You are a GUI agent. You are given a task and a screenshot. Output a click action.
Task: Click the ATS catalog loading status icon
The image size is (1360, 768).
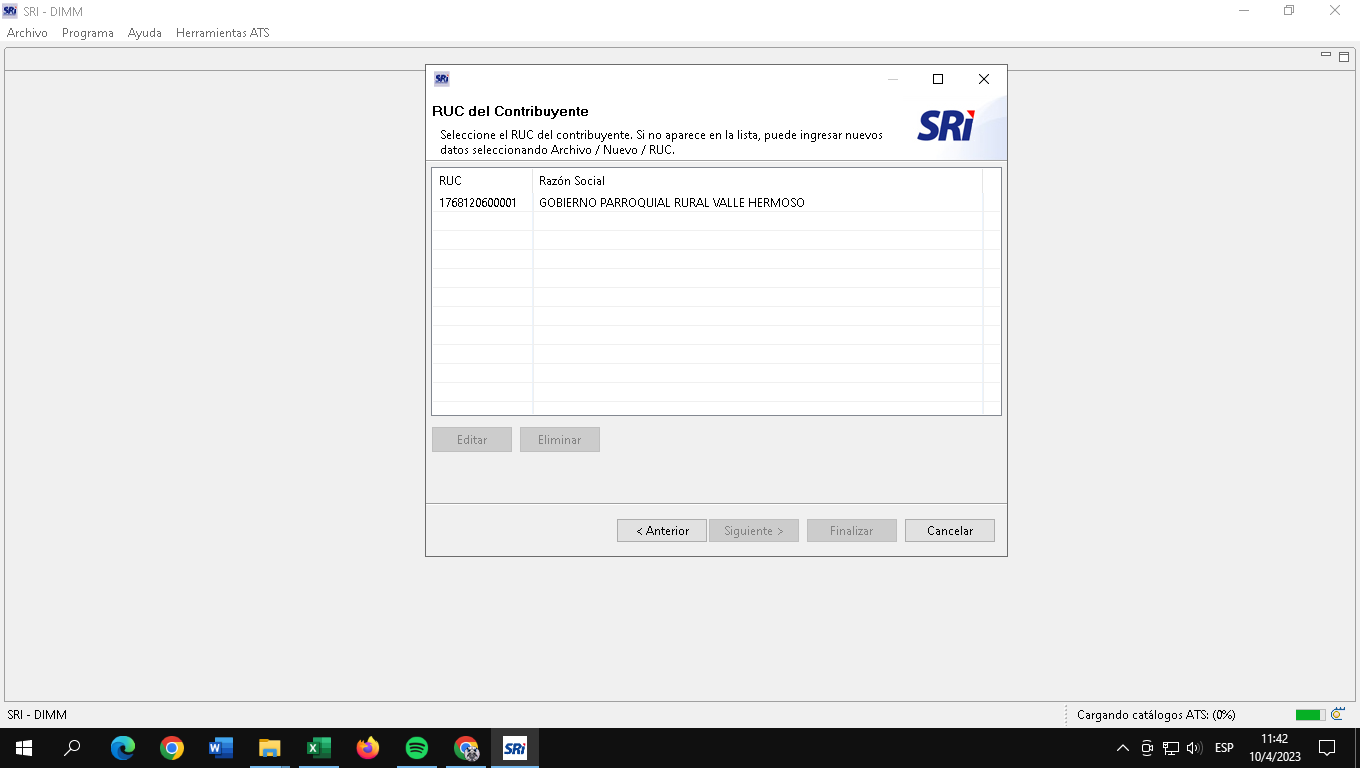pyautogui.click(x=1338, y=715)
